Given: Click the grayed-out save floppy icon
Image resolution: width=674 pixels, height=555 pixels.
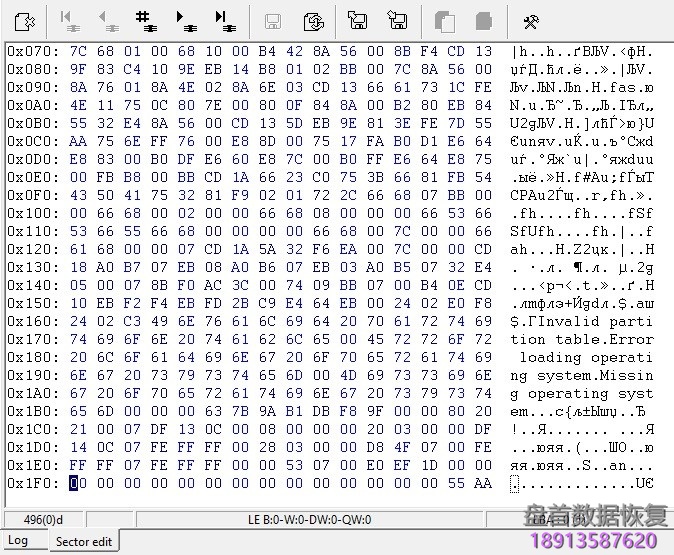Looking at the screenshot, I should 272,20.
